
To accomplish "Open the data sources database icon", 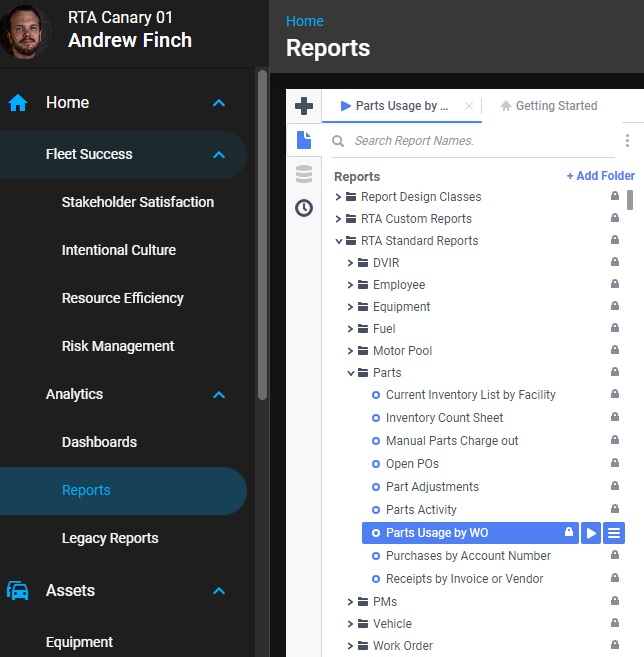I will [x=304, y=175].
